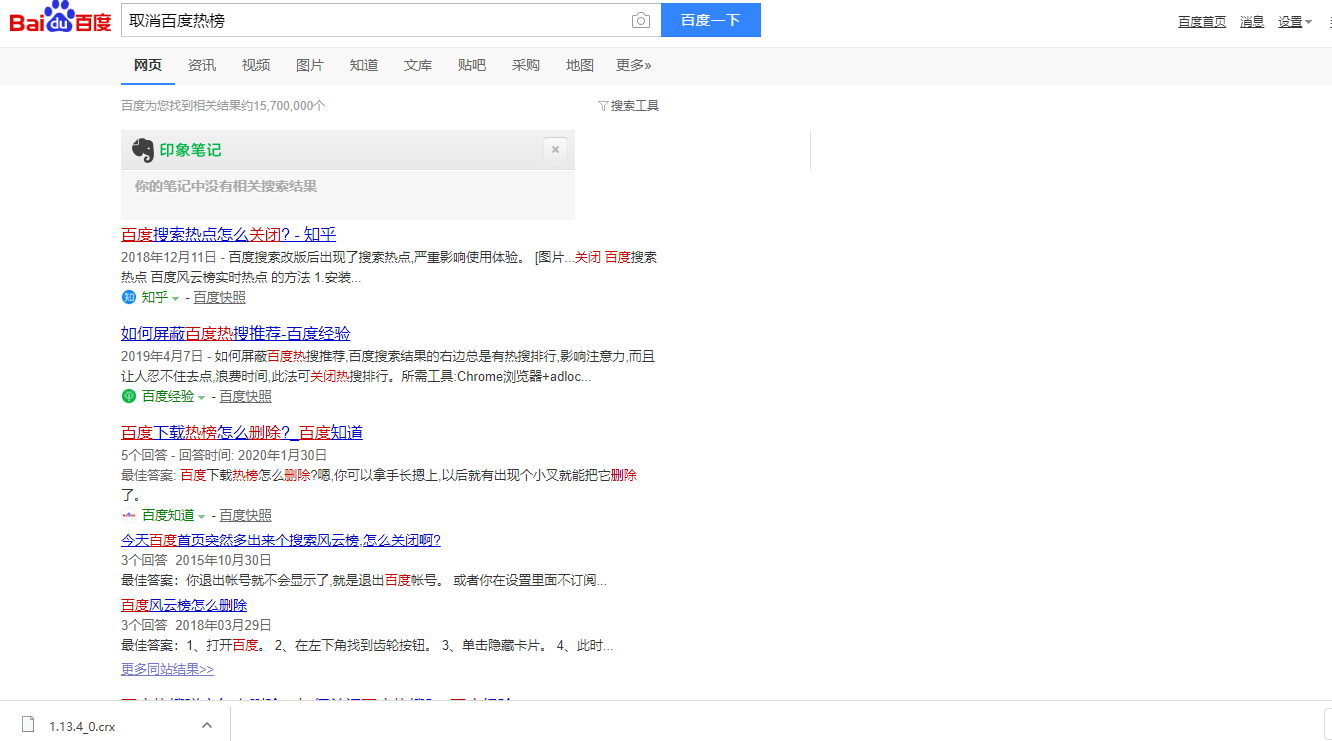Open download options for 1.13.4_0.crx

click(x=207, y=726)
